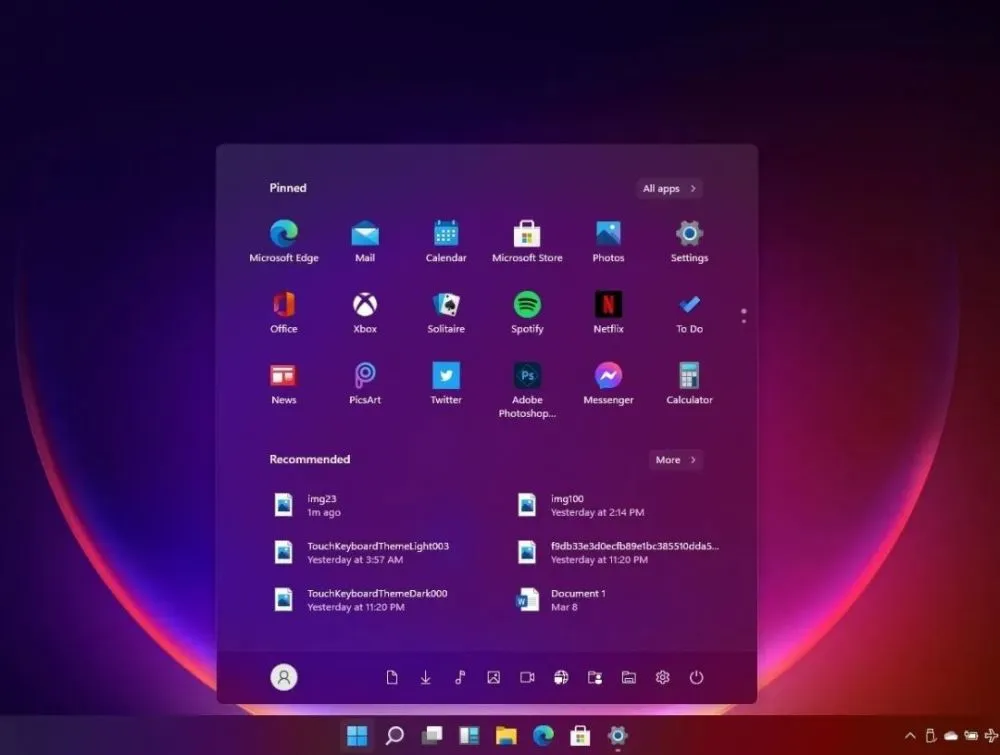This screenshot has width=1000, height=755.
Task: Open Spotify from the pinned apps
Action: (527, 306)
